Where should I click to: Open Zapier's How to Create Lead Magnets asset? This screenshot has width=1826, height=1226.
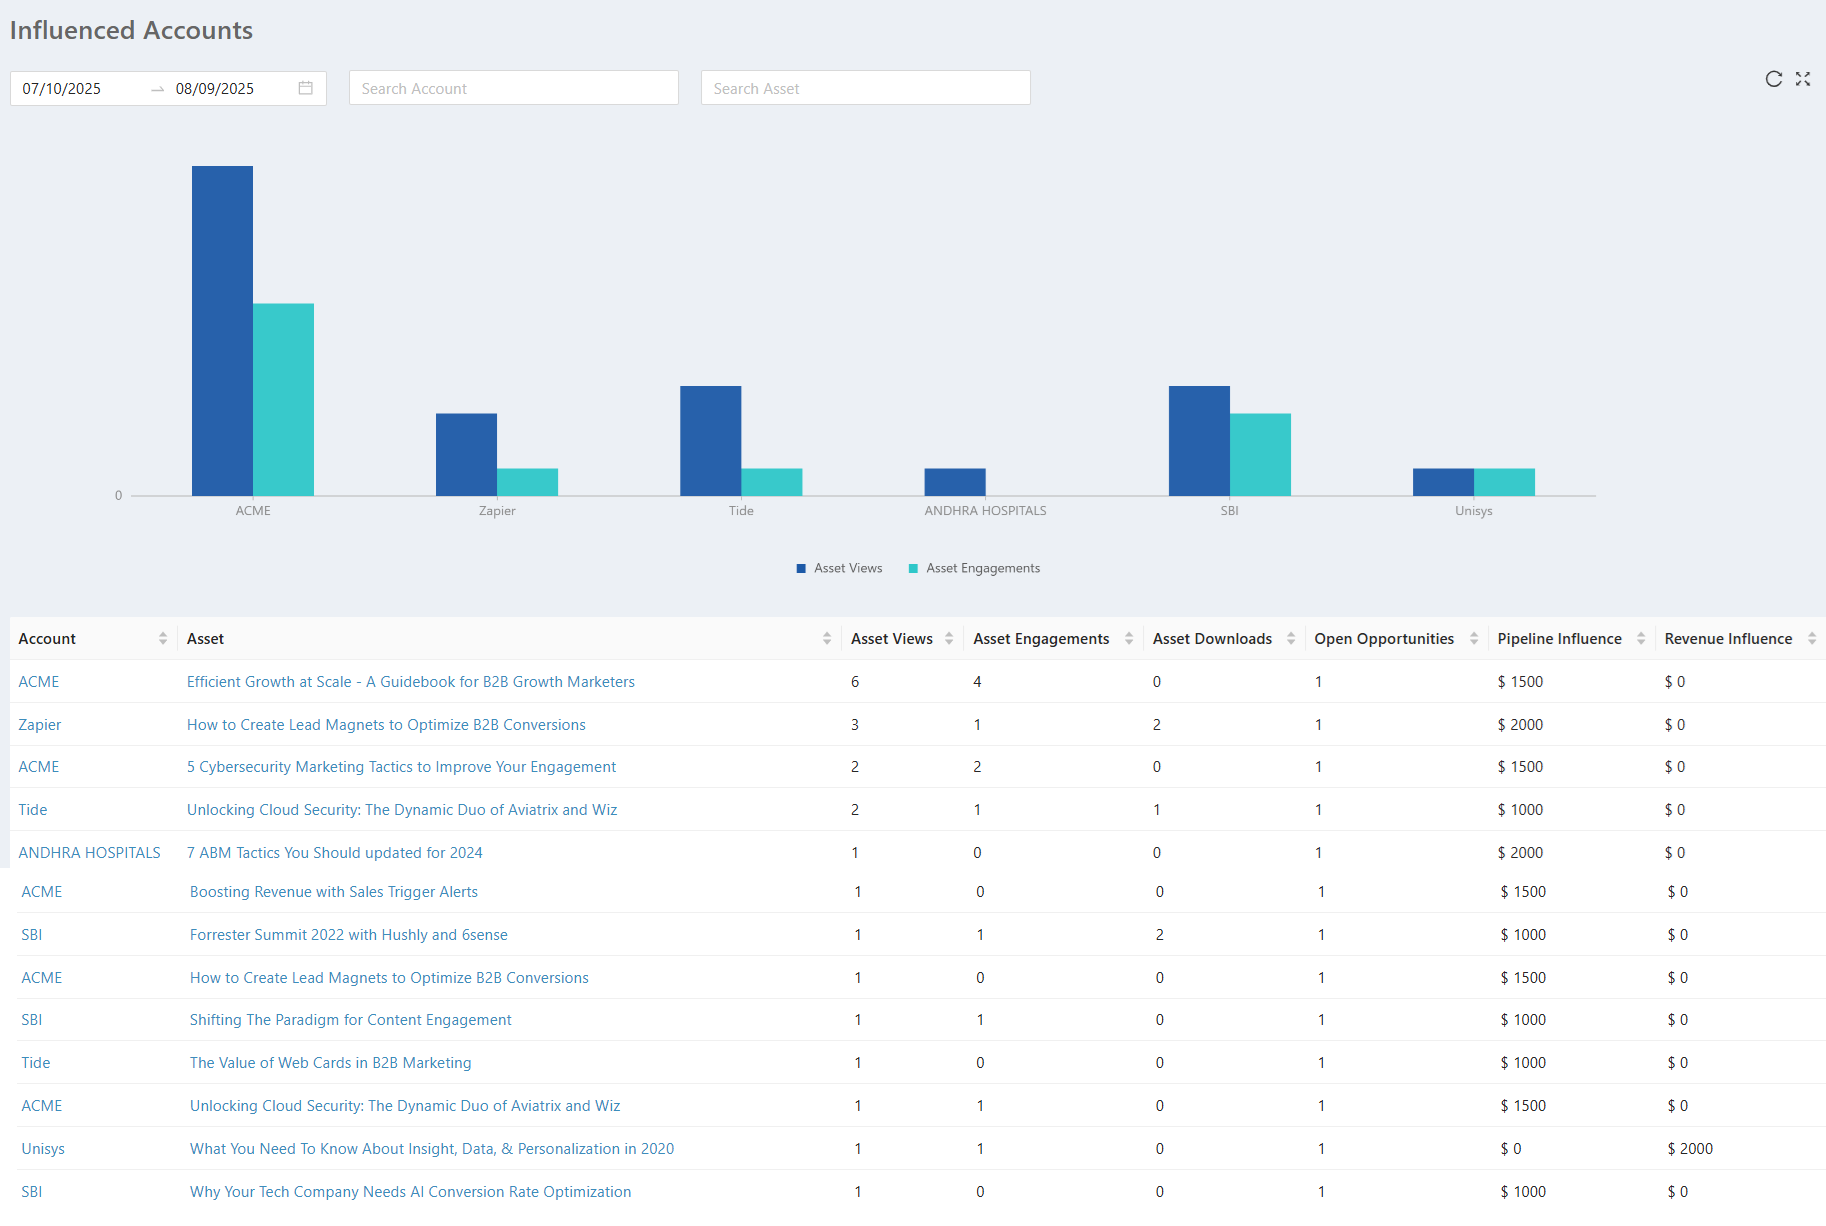point(386,725)
